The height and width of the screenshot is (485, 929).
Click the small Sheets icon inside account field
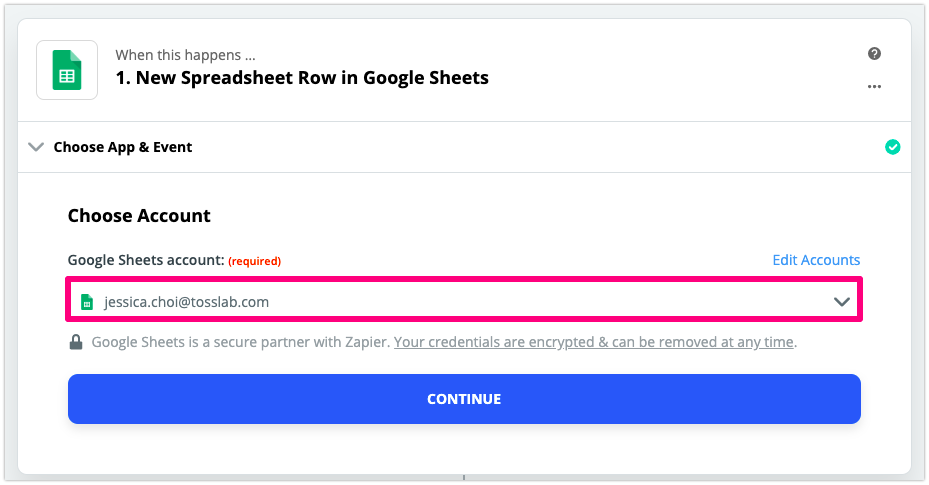pos(87,302)
